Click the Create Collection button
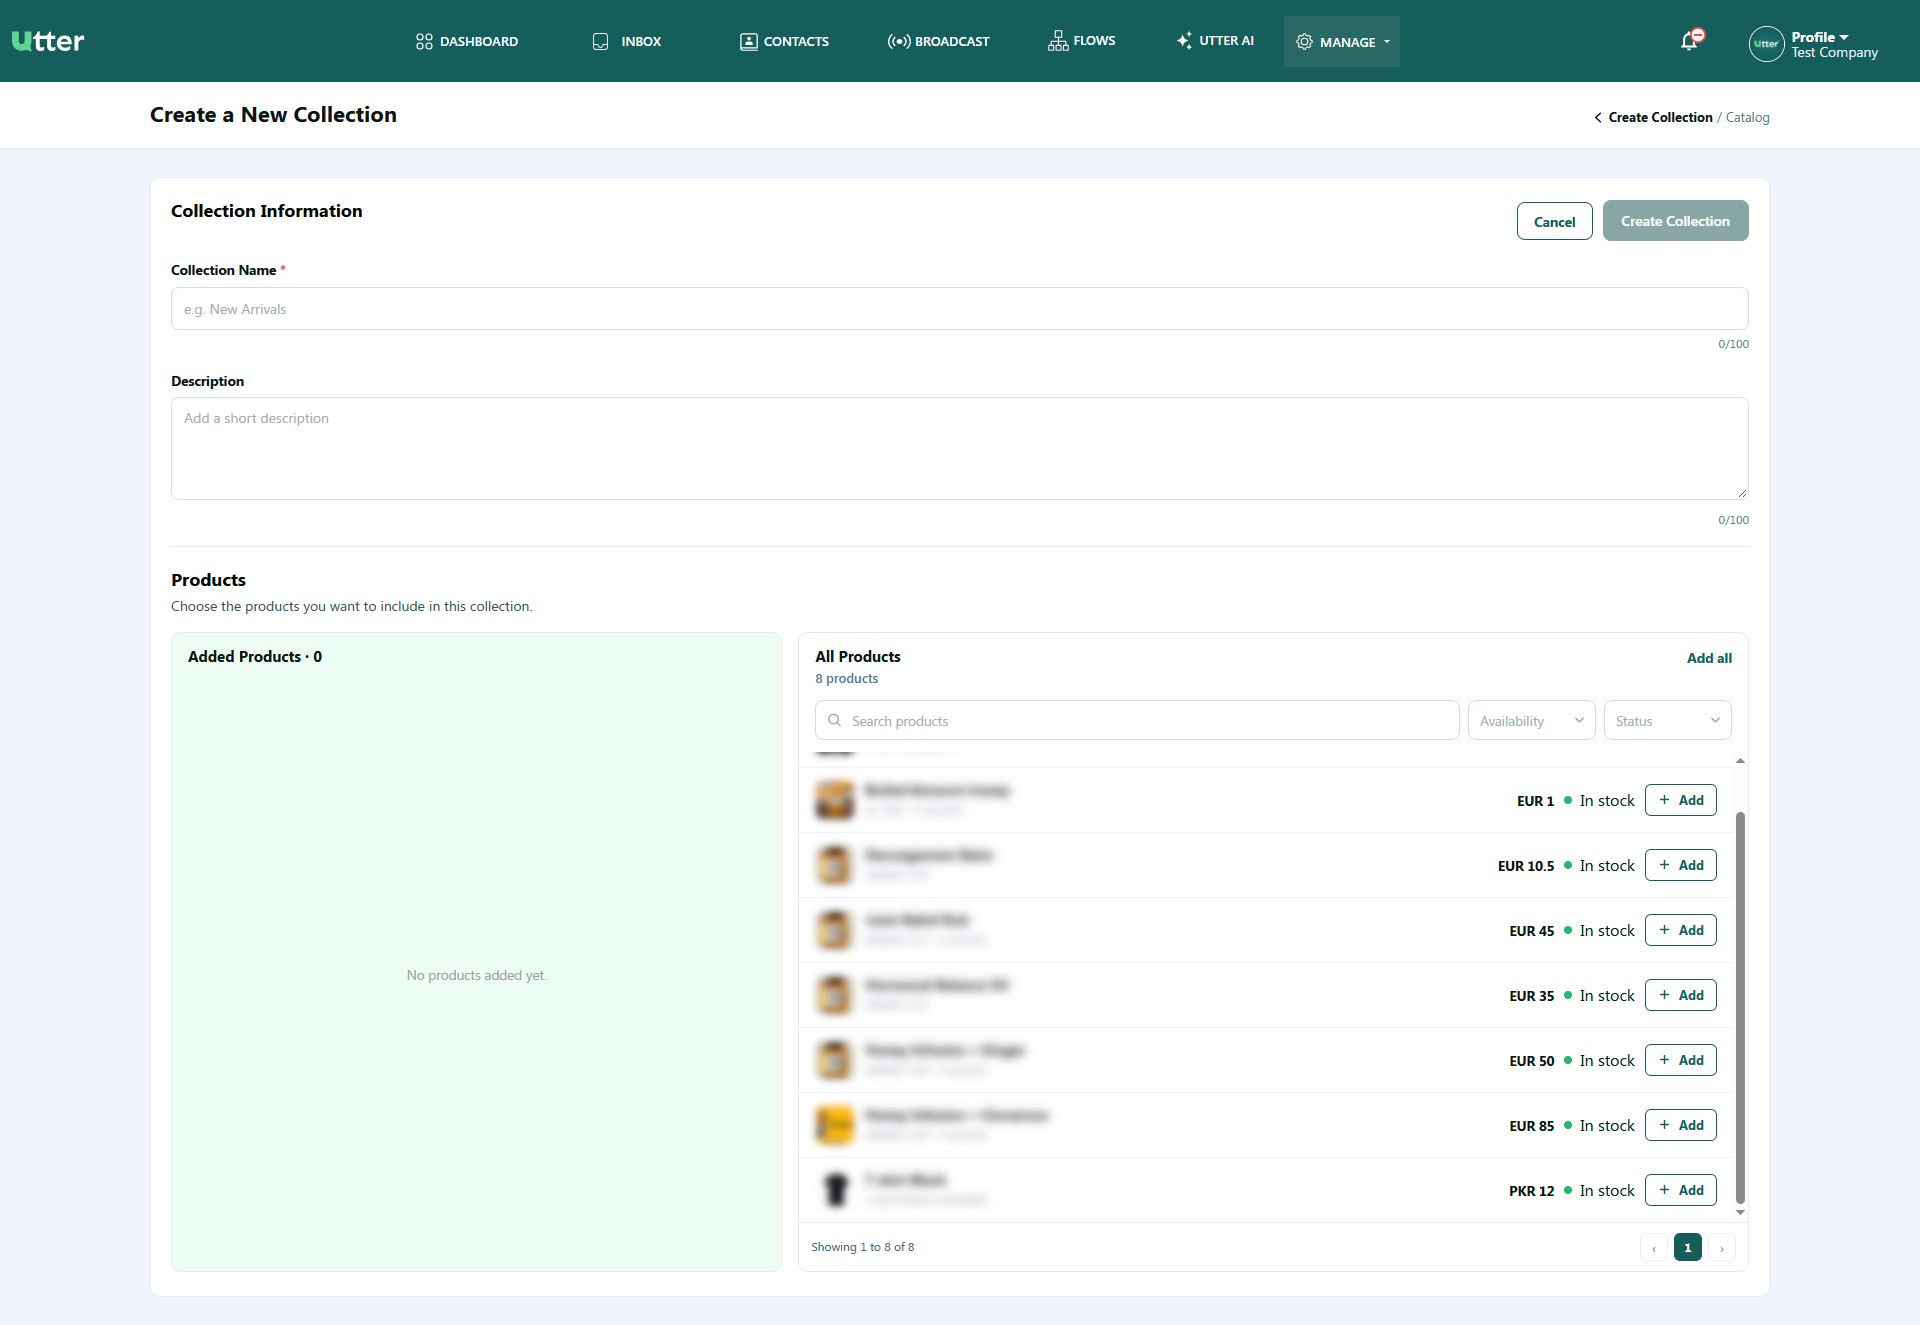The image size is (1920, 1325). 1675,221
